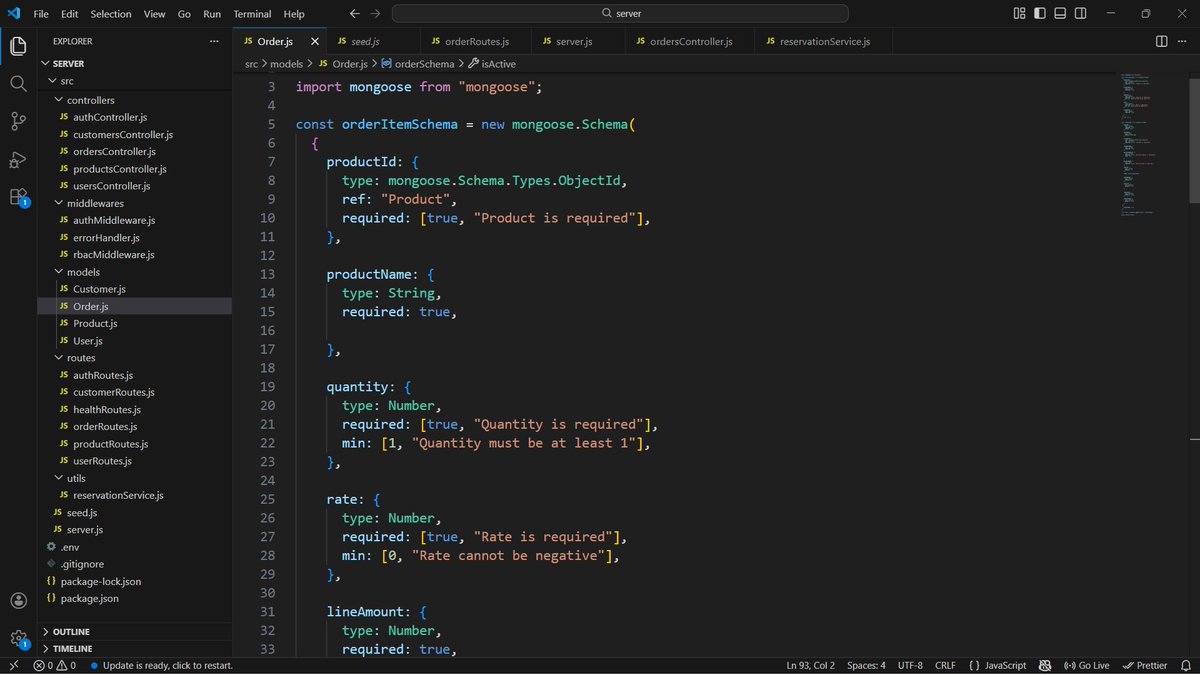Open healthRoutes.js in the explorer
The image size is (1200, 675).
pos(134,409)
